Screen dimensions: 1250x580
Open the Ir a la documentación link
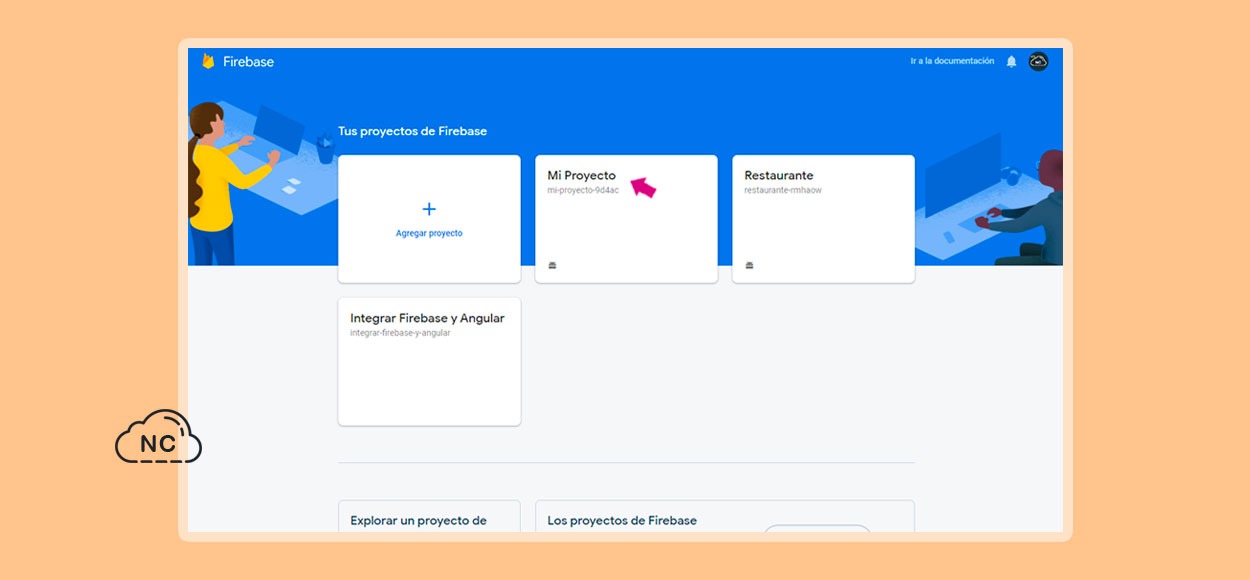tap(952, 61)
